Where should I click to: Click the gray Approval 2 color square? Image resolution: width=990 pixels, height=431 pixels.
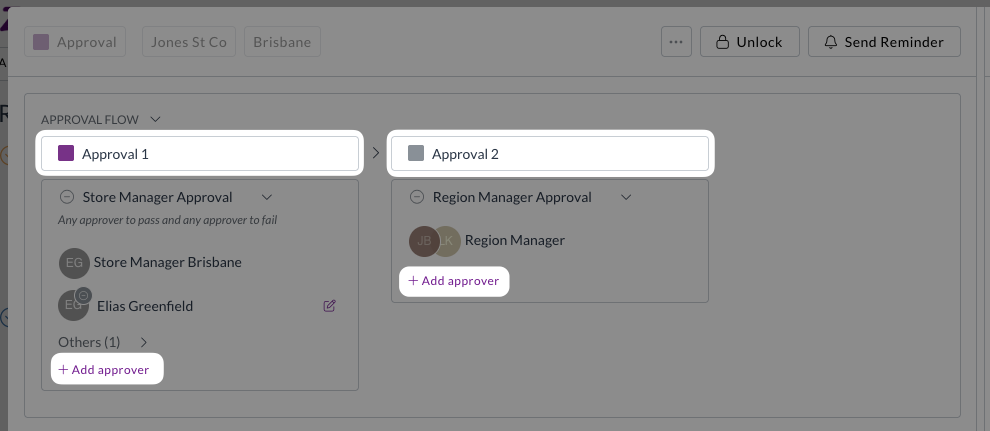(416, 154)
